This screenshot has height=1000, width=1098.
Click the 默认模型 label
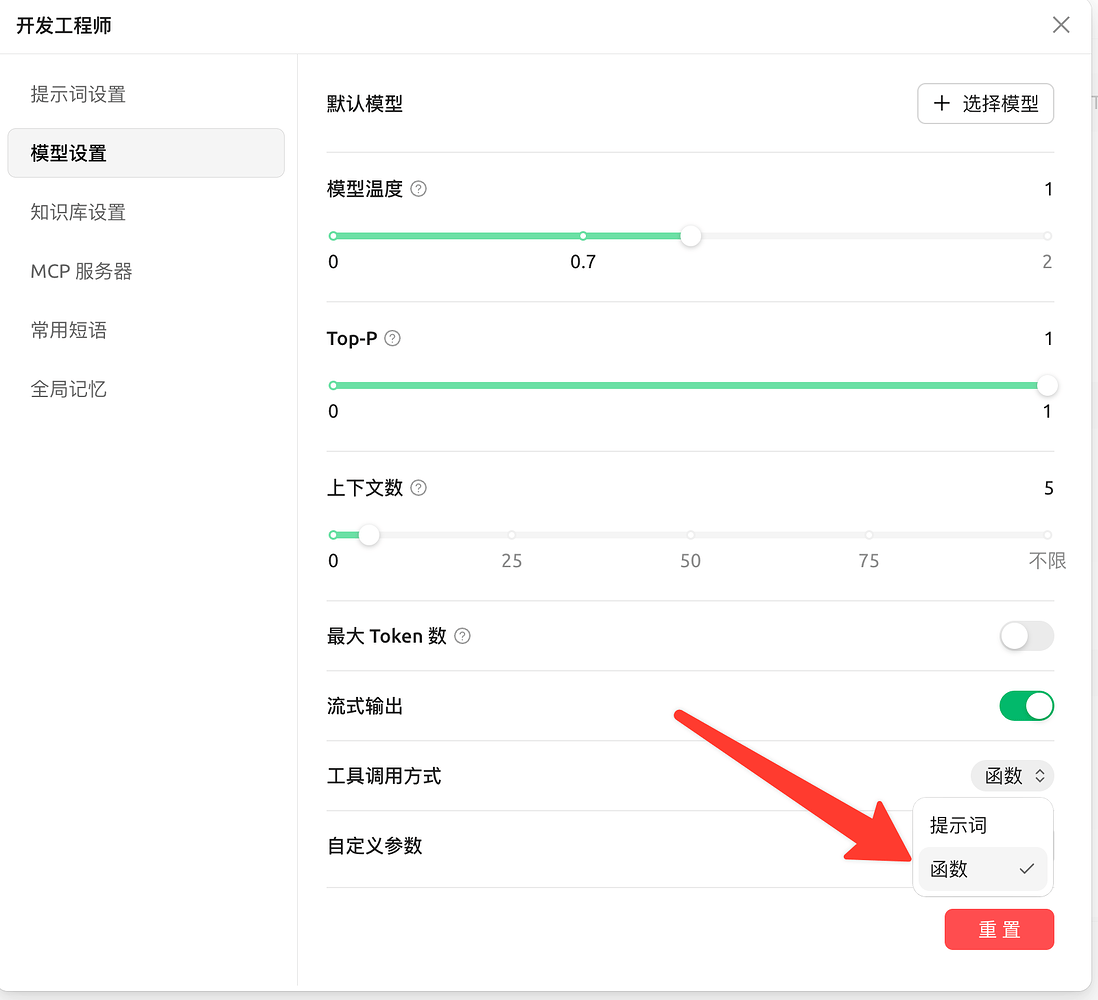[x=365, y=104]
